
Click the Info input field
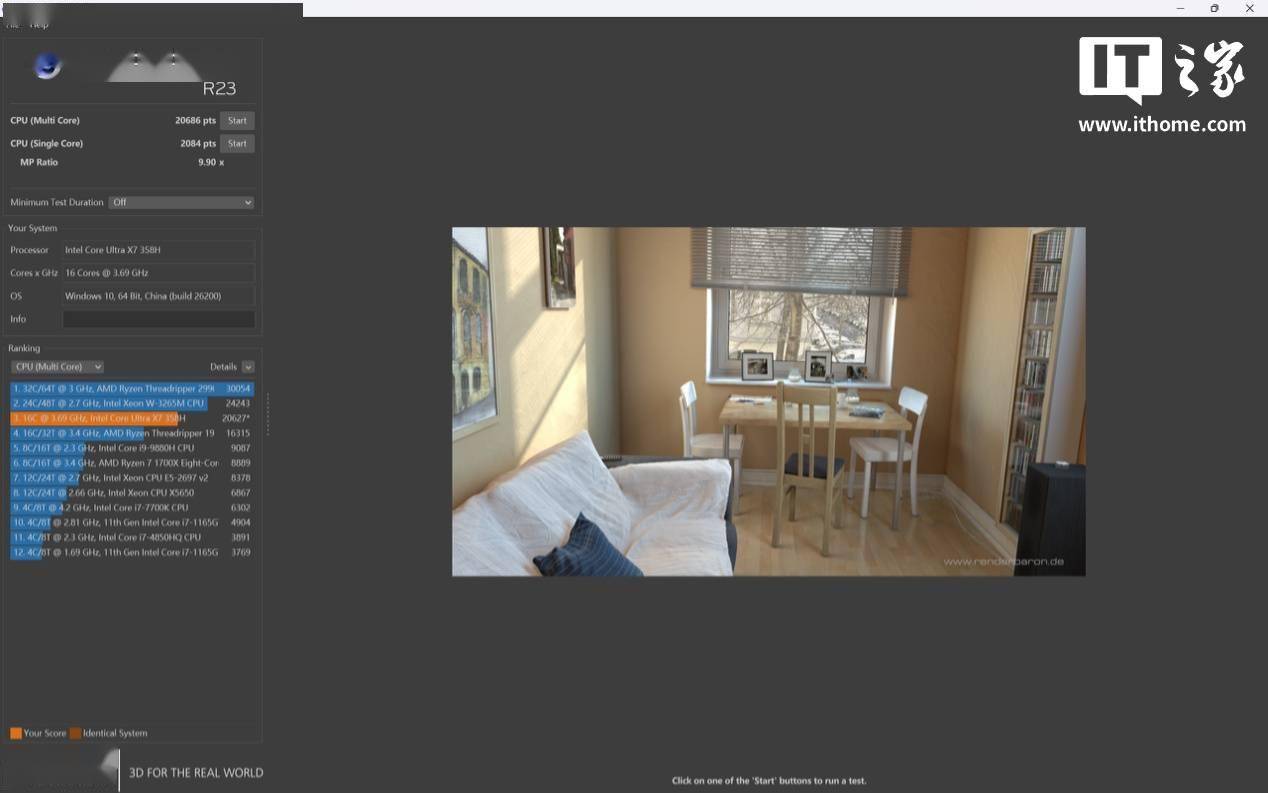point(158,319)
